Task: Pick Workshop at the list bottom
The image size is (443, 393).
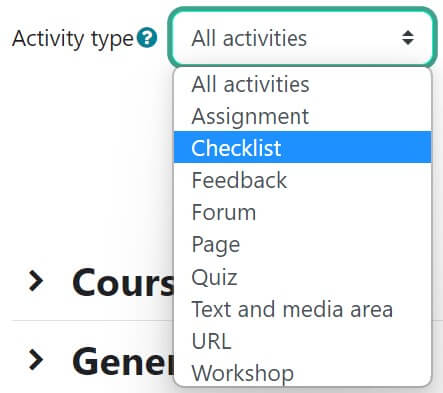Action: point(303,372)
